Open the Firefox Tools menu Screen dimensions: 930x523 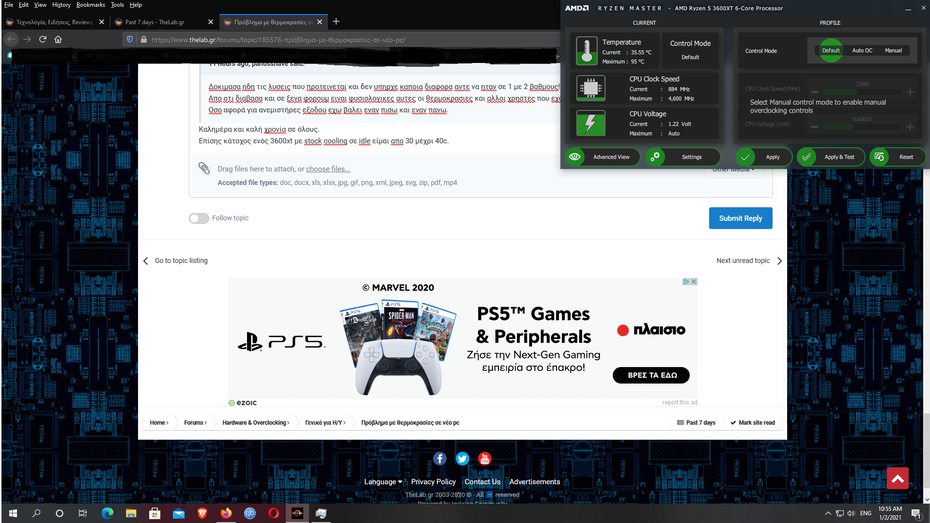[x=117, y=5]
